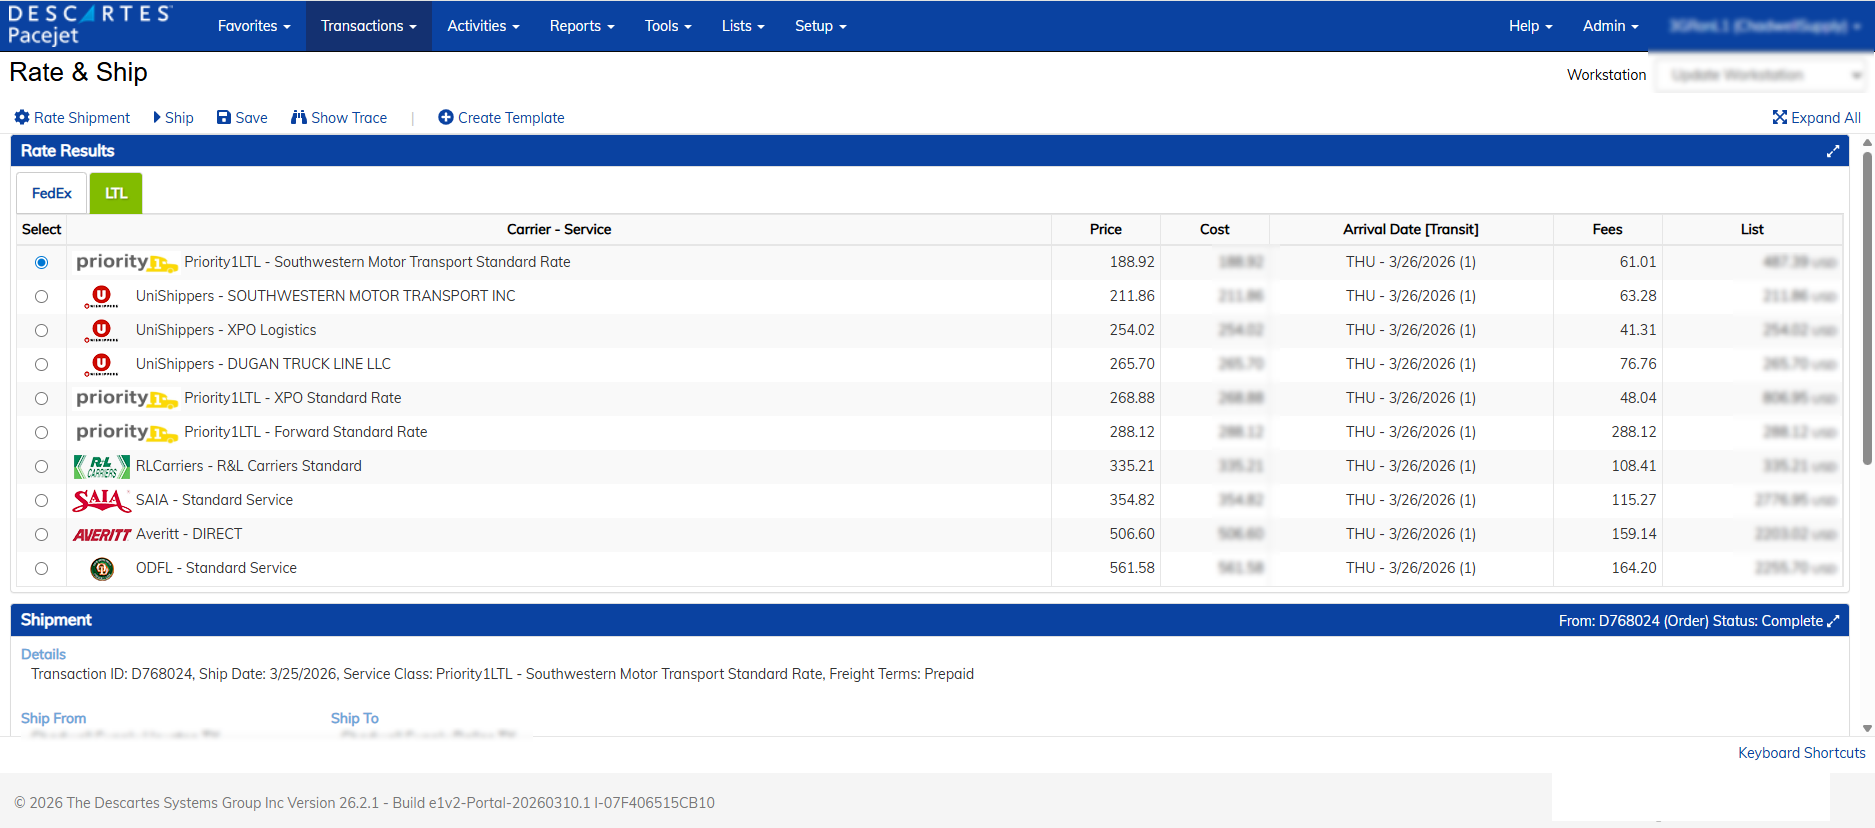The height and width of the screenshot is (828, 1875).
Task: Click the shipment Details link
Action: point(43,654)
